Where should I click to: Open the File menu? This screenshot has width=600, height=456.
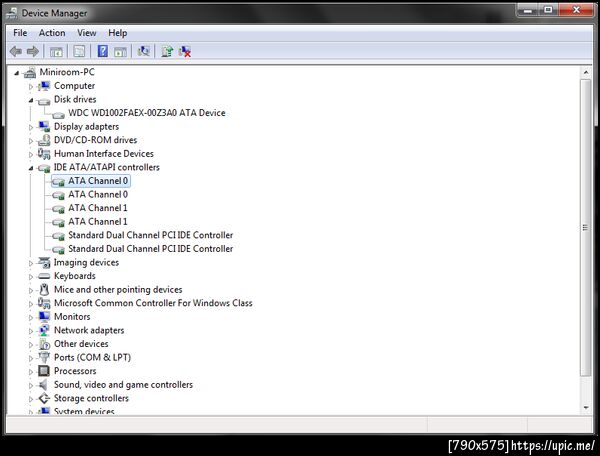(20, 33)
